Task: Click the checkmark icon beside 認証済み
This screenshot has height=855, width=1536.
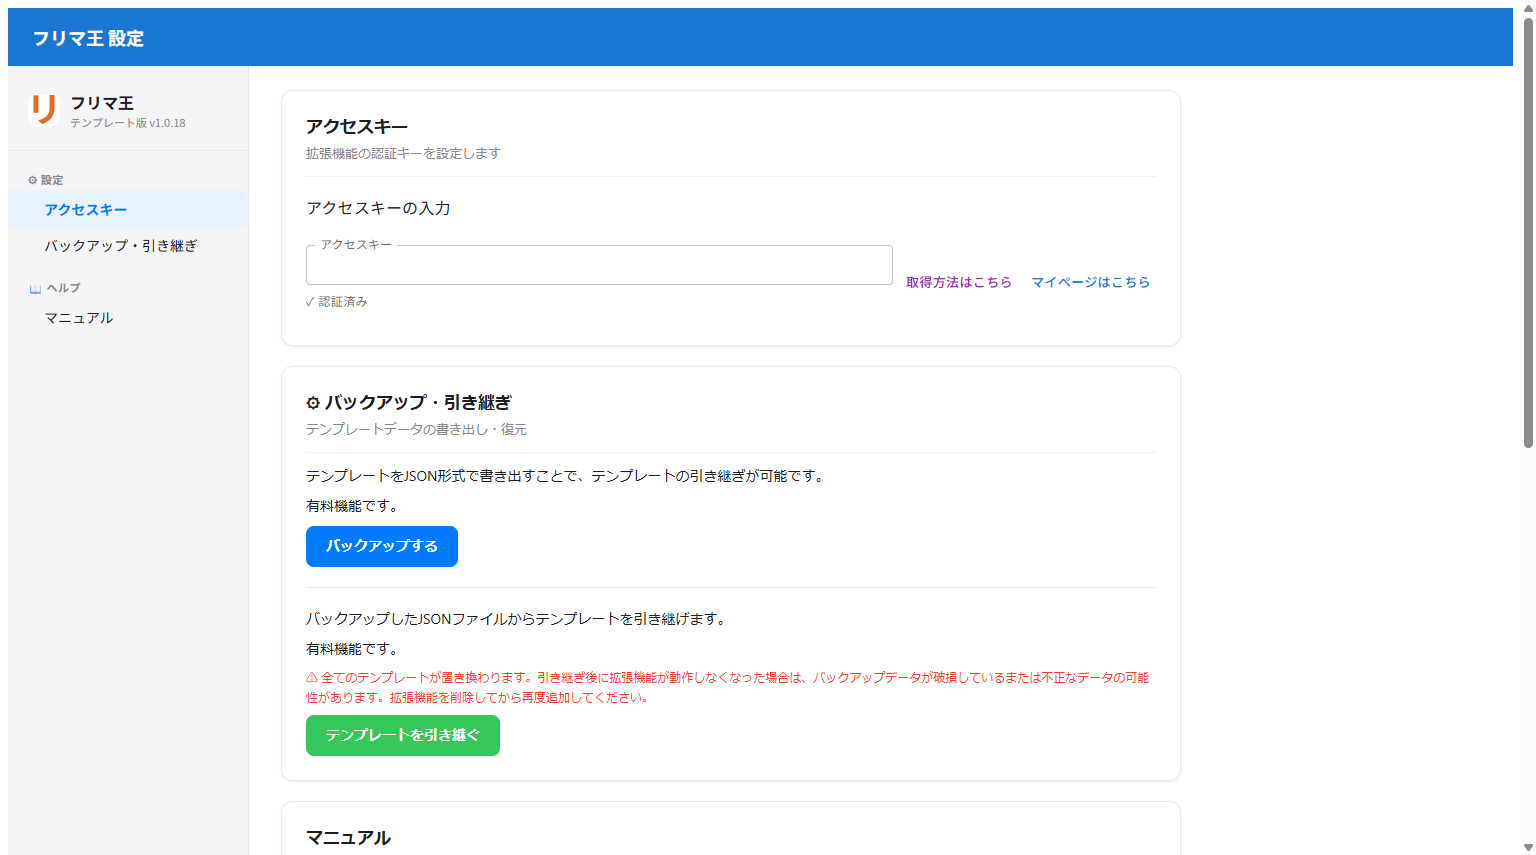Action: 310,301
